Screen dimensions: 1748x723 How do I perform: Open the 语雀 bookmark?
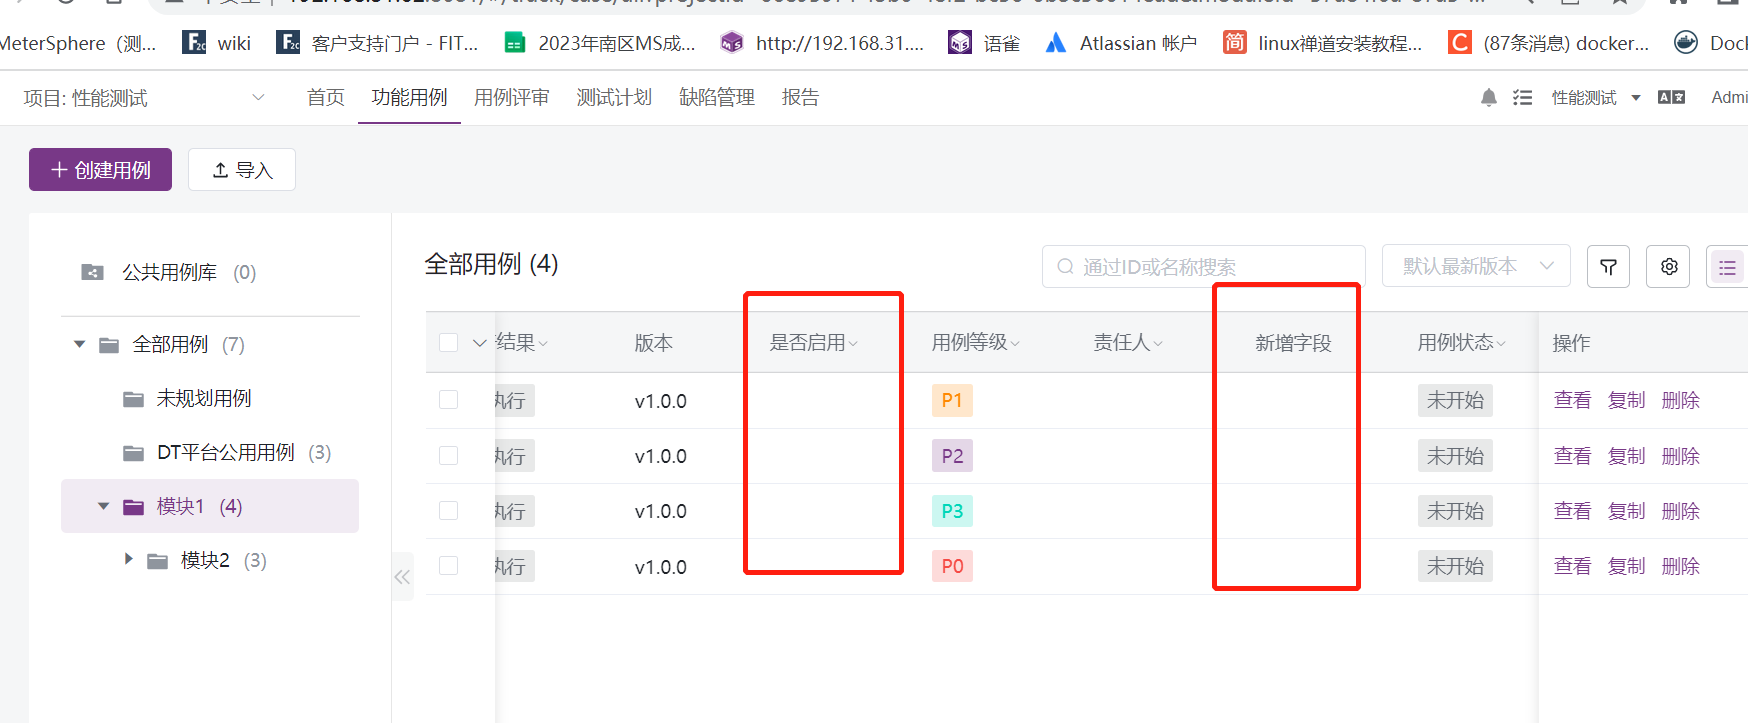[x=985, y=42]
